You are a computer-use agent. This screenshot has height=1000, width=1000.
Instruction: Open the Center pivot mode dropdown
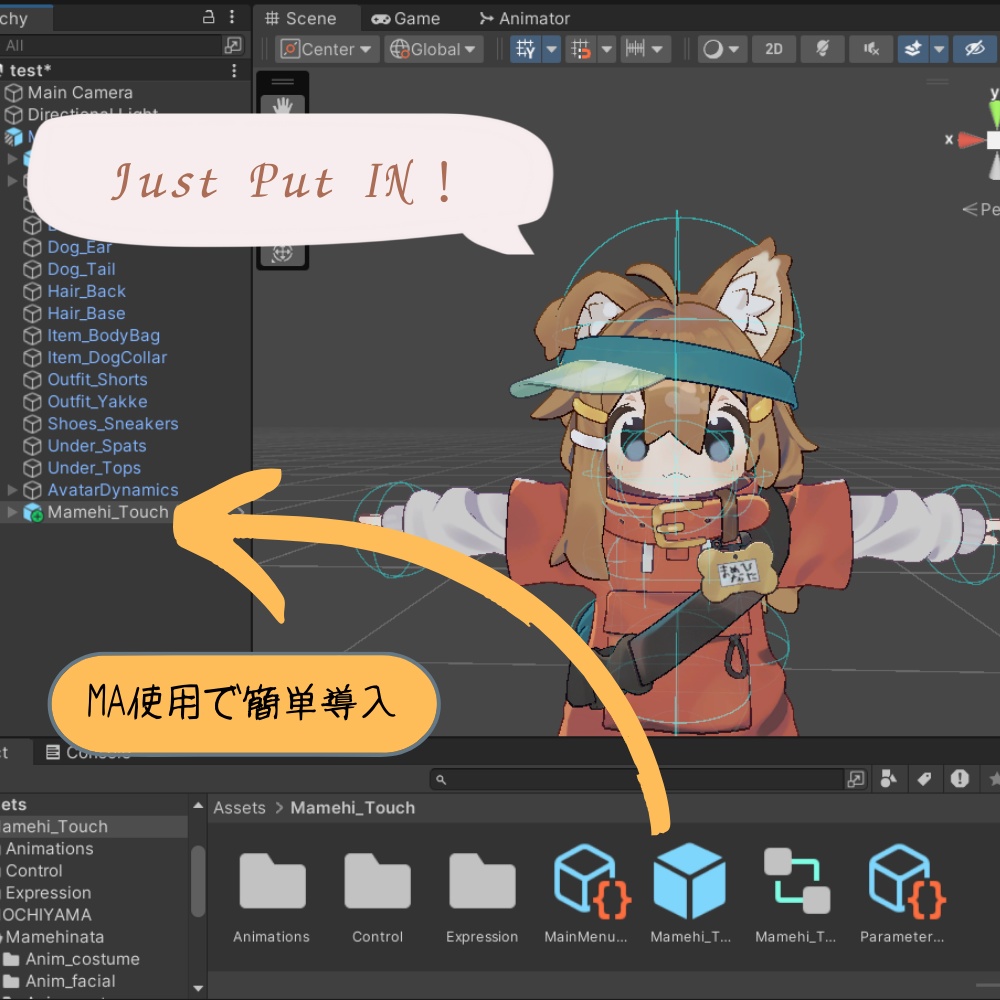pos(327,49)
